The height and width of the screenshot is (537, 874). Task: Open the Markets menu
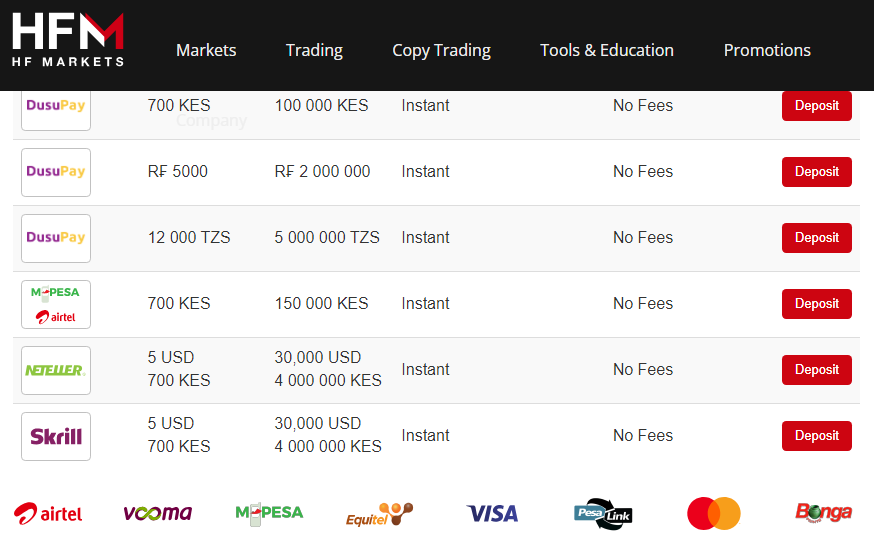click(x=206, y=50)
